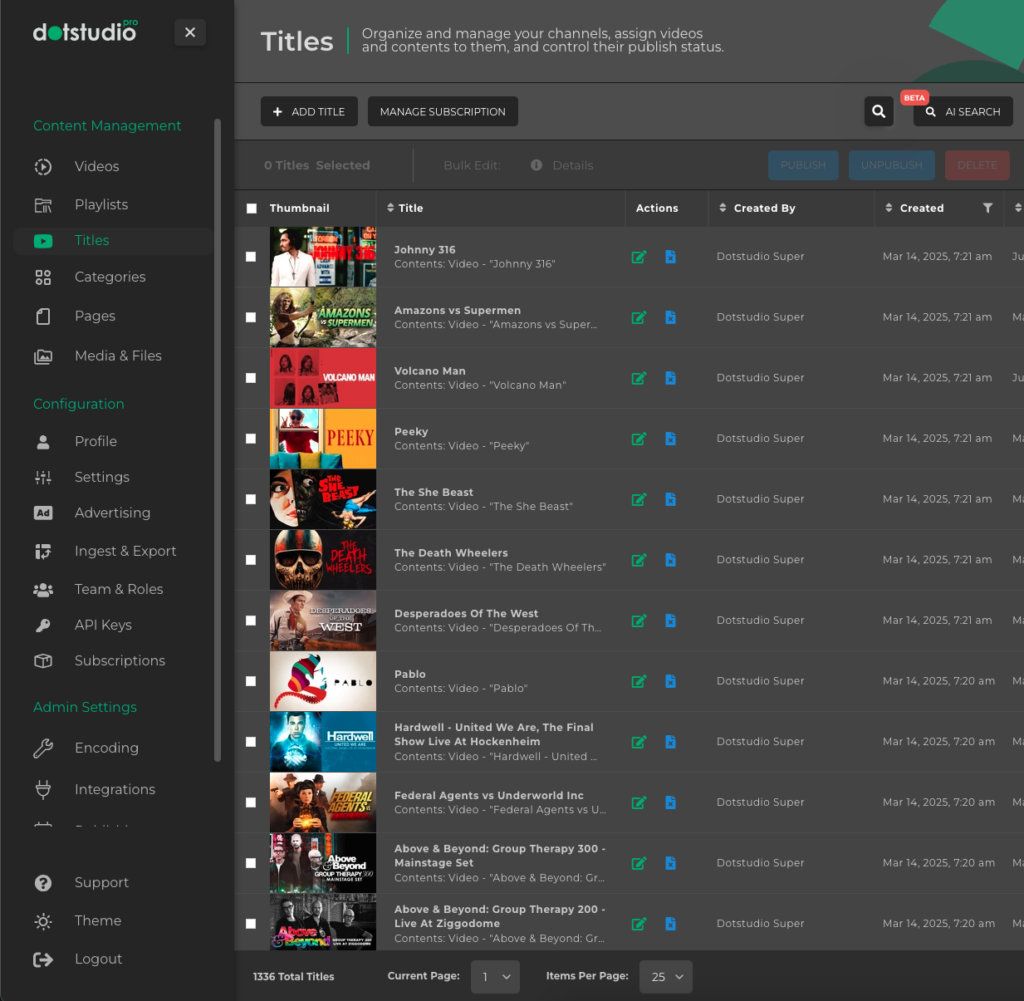Change Items Per Page using the dropdown
Image resolution: width=1024 pixels, height=1001 pixels.
pos(665,977)
